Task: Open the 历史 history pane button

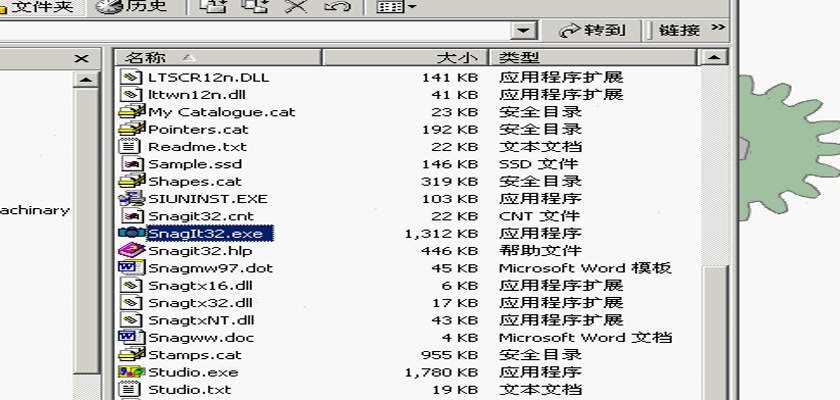Action: point(132,6)
